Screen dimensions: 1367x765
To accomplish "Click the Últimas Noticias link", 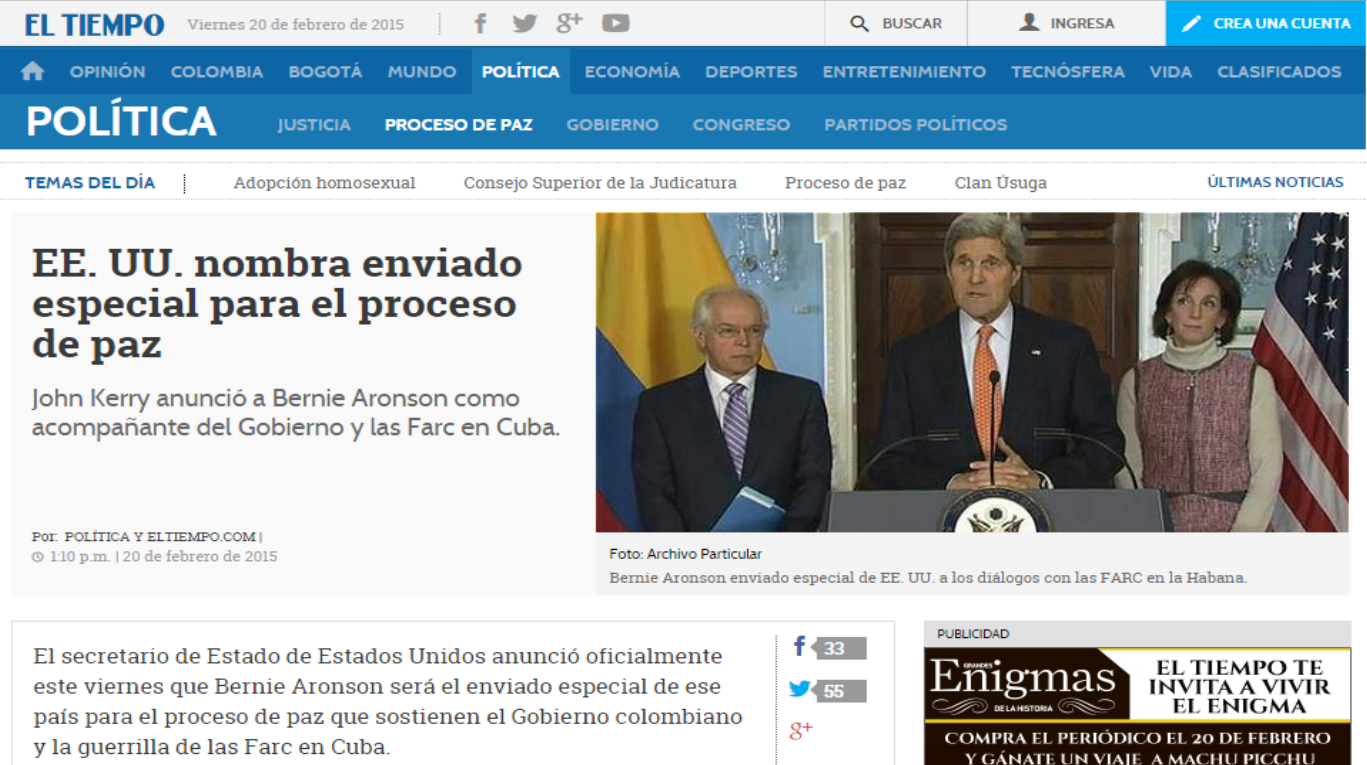I will (1275, 182).
